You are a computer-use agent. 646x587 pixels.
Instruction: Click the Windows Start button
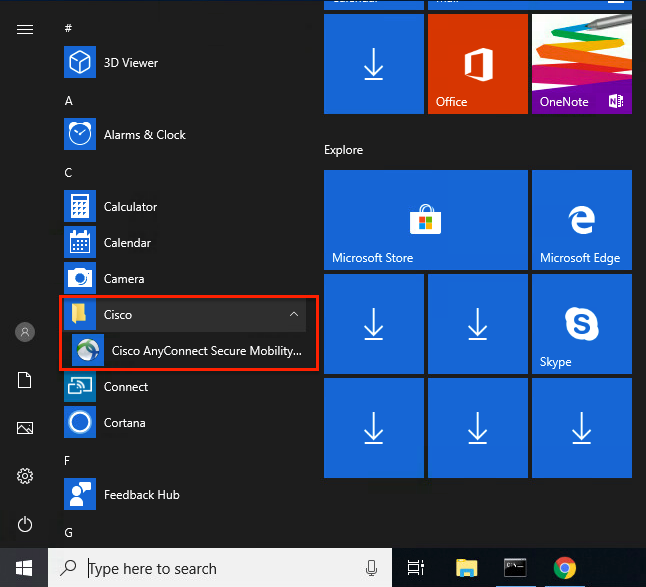tap(24, 568)
